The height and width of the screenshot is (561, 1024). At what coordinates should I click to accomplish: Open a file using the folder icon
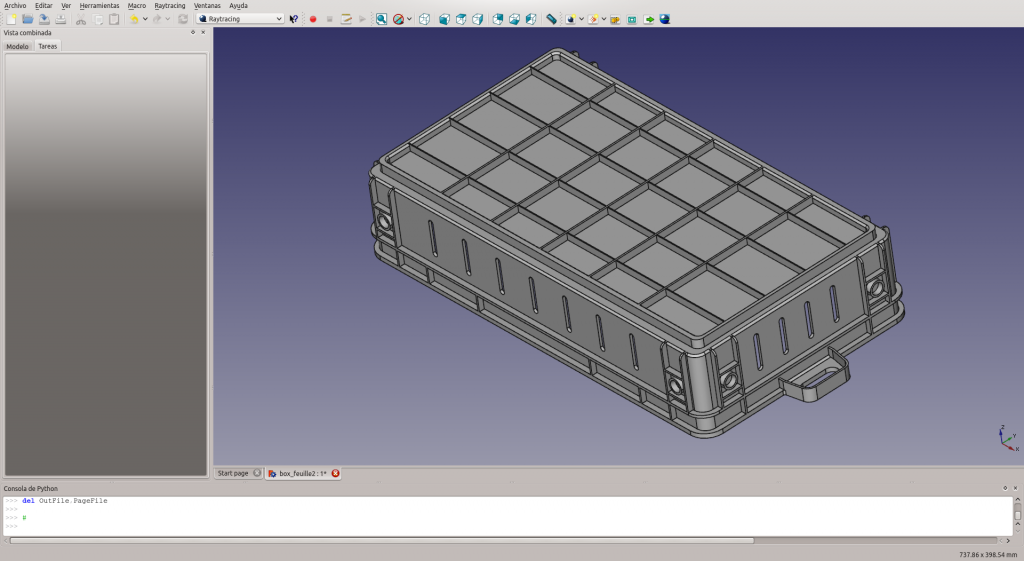[x=27, y=19]
